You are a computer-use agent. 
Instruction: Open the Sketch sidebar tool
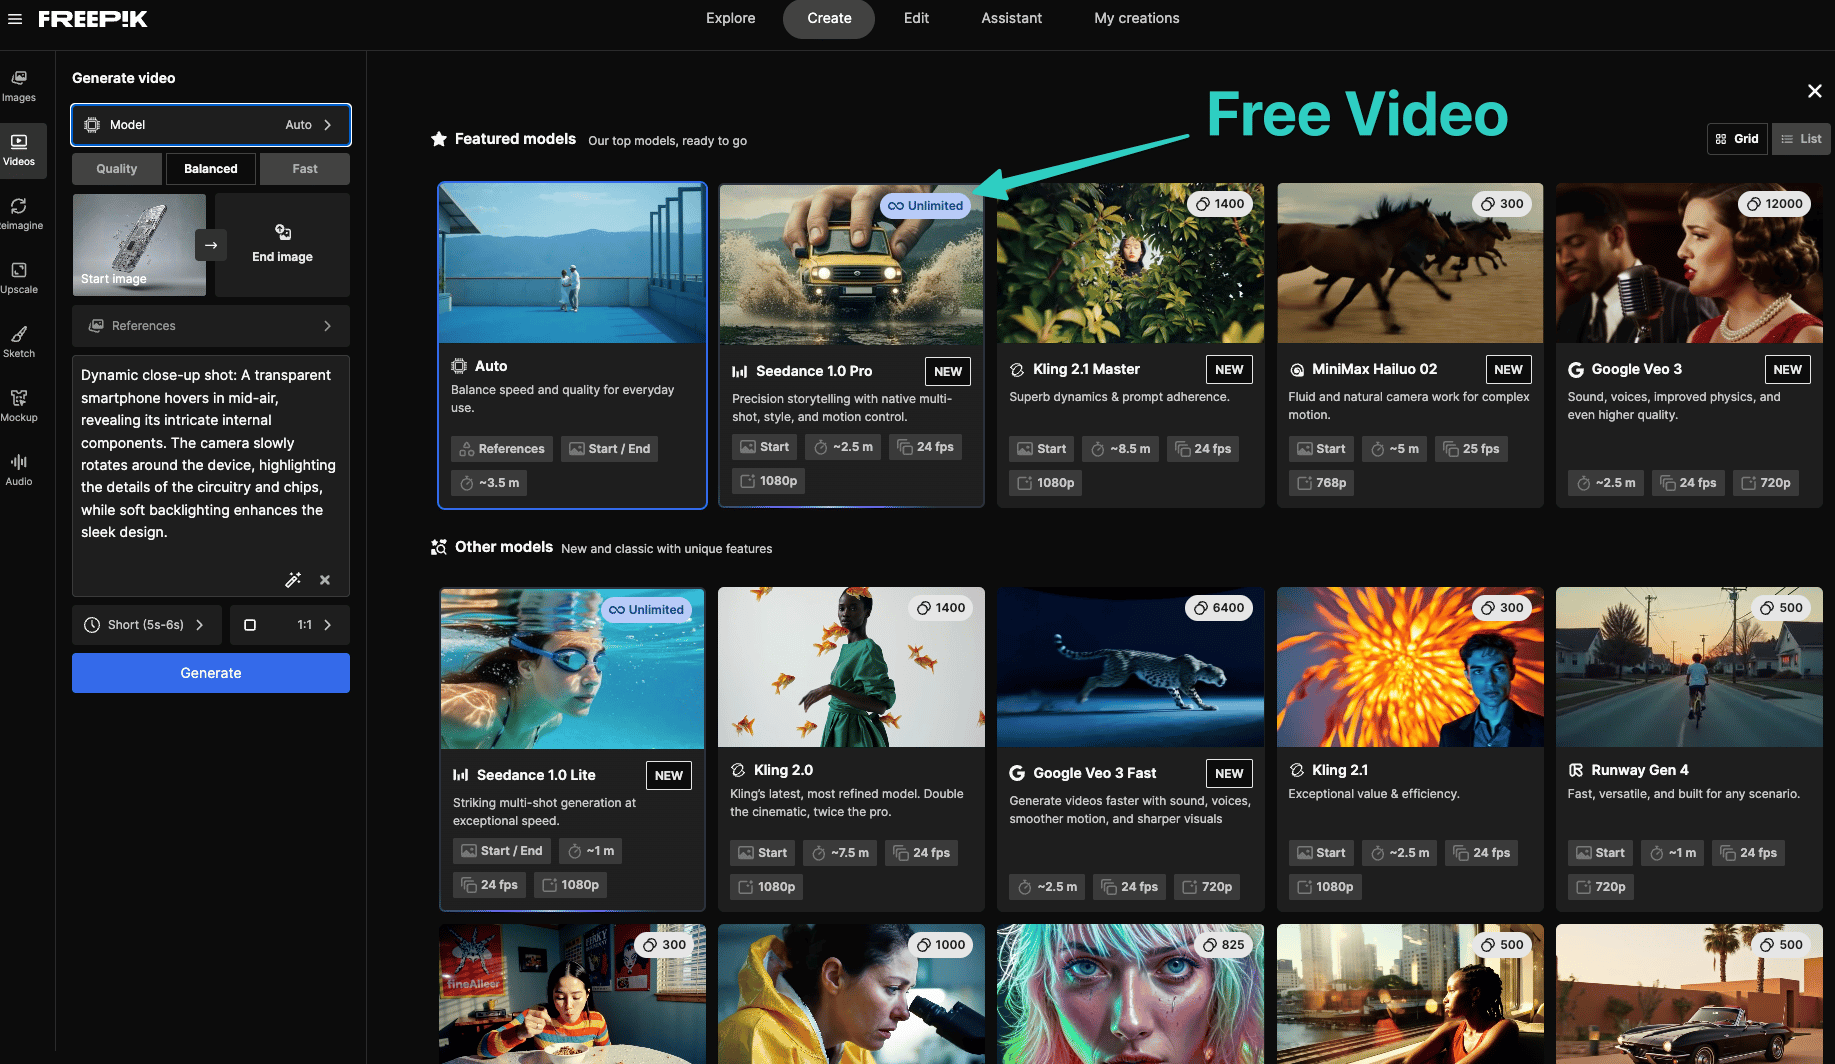(x=19, y=342)
